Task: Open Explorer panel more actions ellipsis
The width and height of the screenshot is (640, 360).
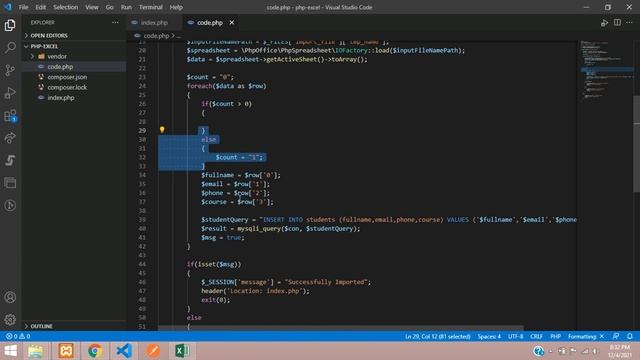Action: click(x=116, y=22)
